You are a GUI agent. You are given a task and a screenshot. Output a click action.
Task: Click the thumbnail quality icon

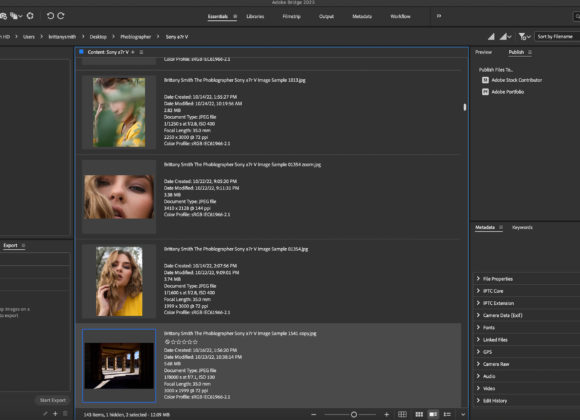tap(491, 36)
